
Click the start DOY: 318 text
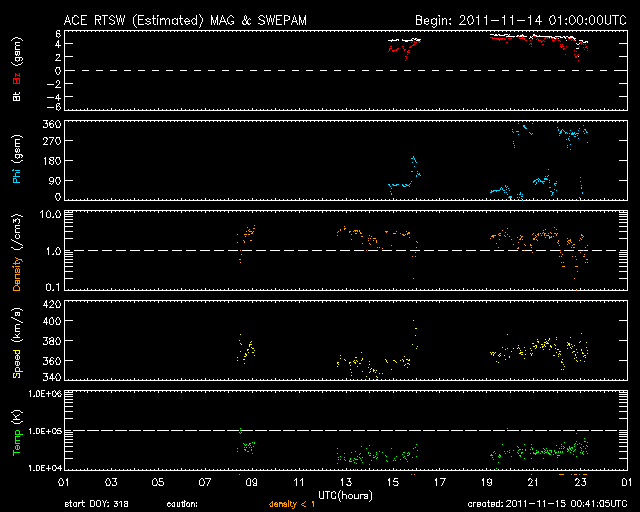tap(97, 504)
